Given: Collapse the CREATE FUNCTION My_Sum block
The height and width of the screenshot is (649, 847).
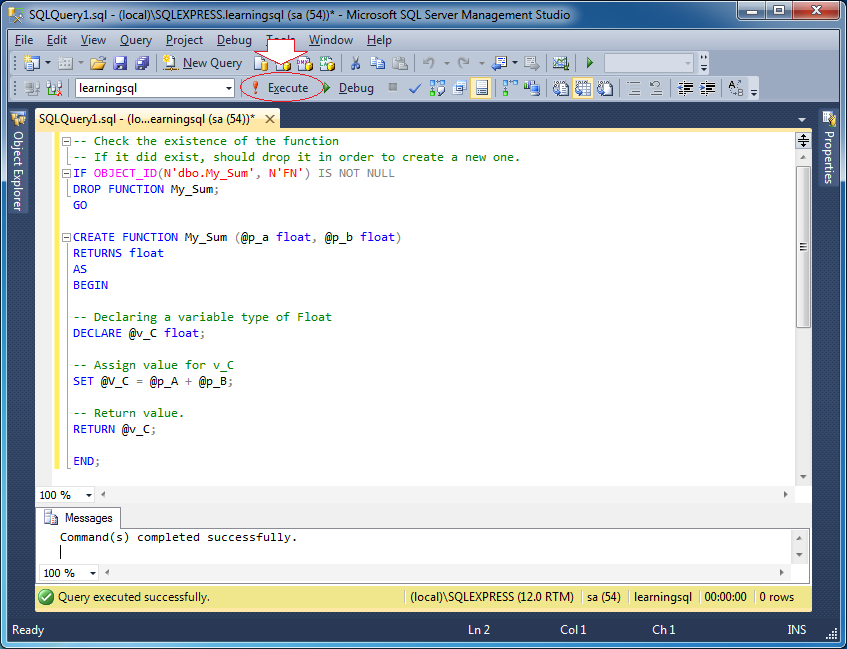Looking at the screenshot, I should (x=66, y=237).
